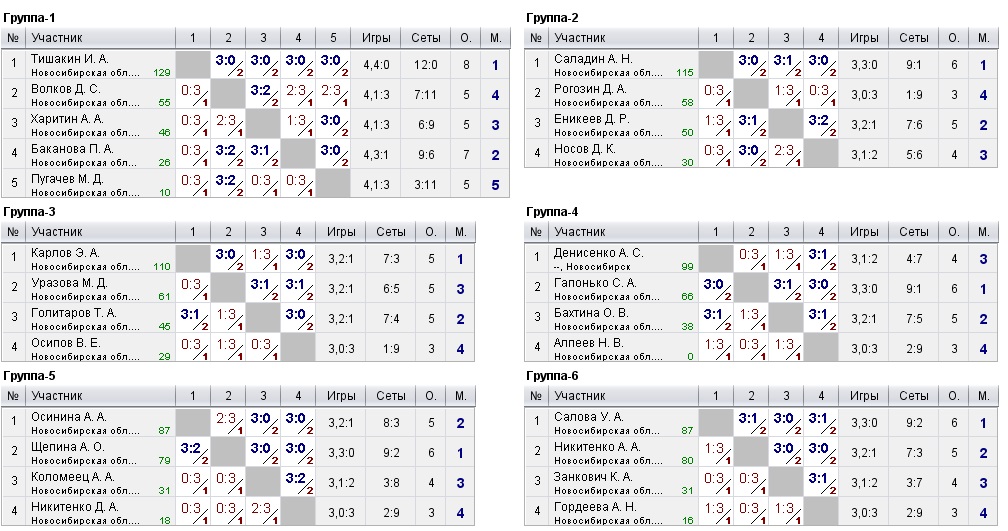The height and width of the screenshot is (531, 1008).
Task: Select participant Баканова П. А.
Action: tap(72, 149)
